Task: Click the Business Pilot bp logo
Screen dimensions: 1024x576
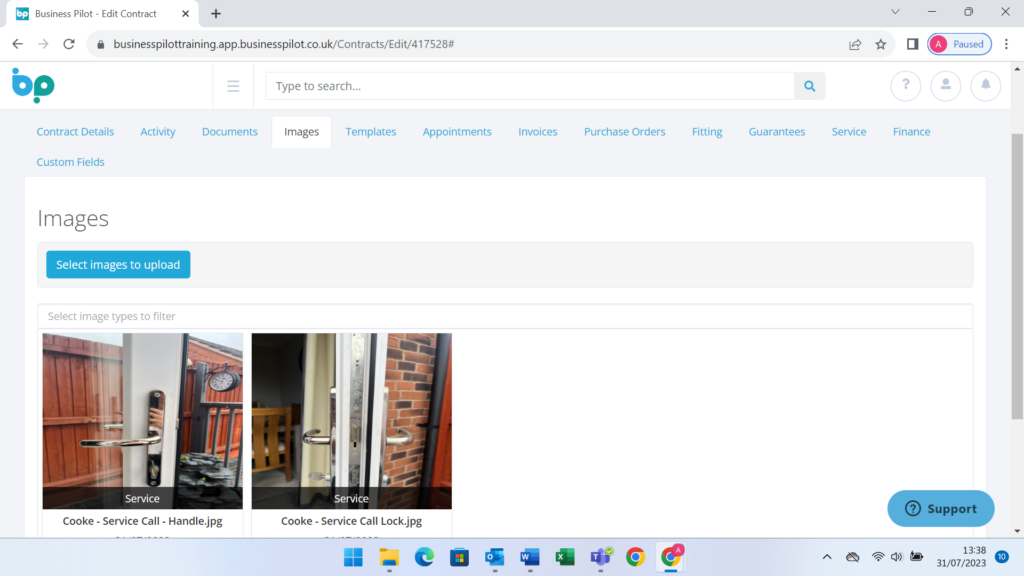Action: (x=33, y=86)
